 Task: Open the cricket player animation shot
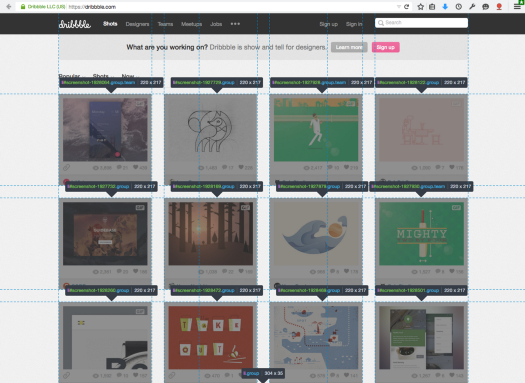coord(316,130)
